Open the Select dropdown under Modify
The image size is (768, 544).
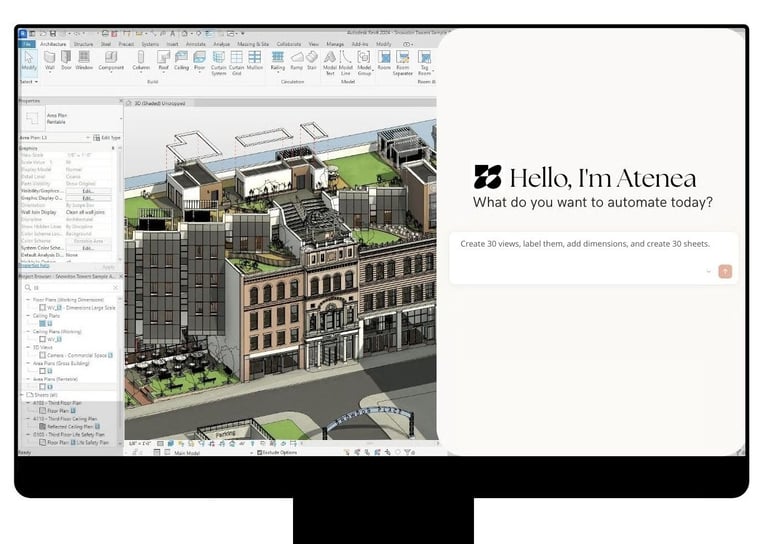(x=29, y=82)
